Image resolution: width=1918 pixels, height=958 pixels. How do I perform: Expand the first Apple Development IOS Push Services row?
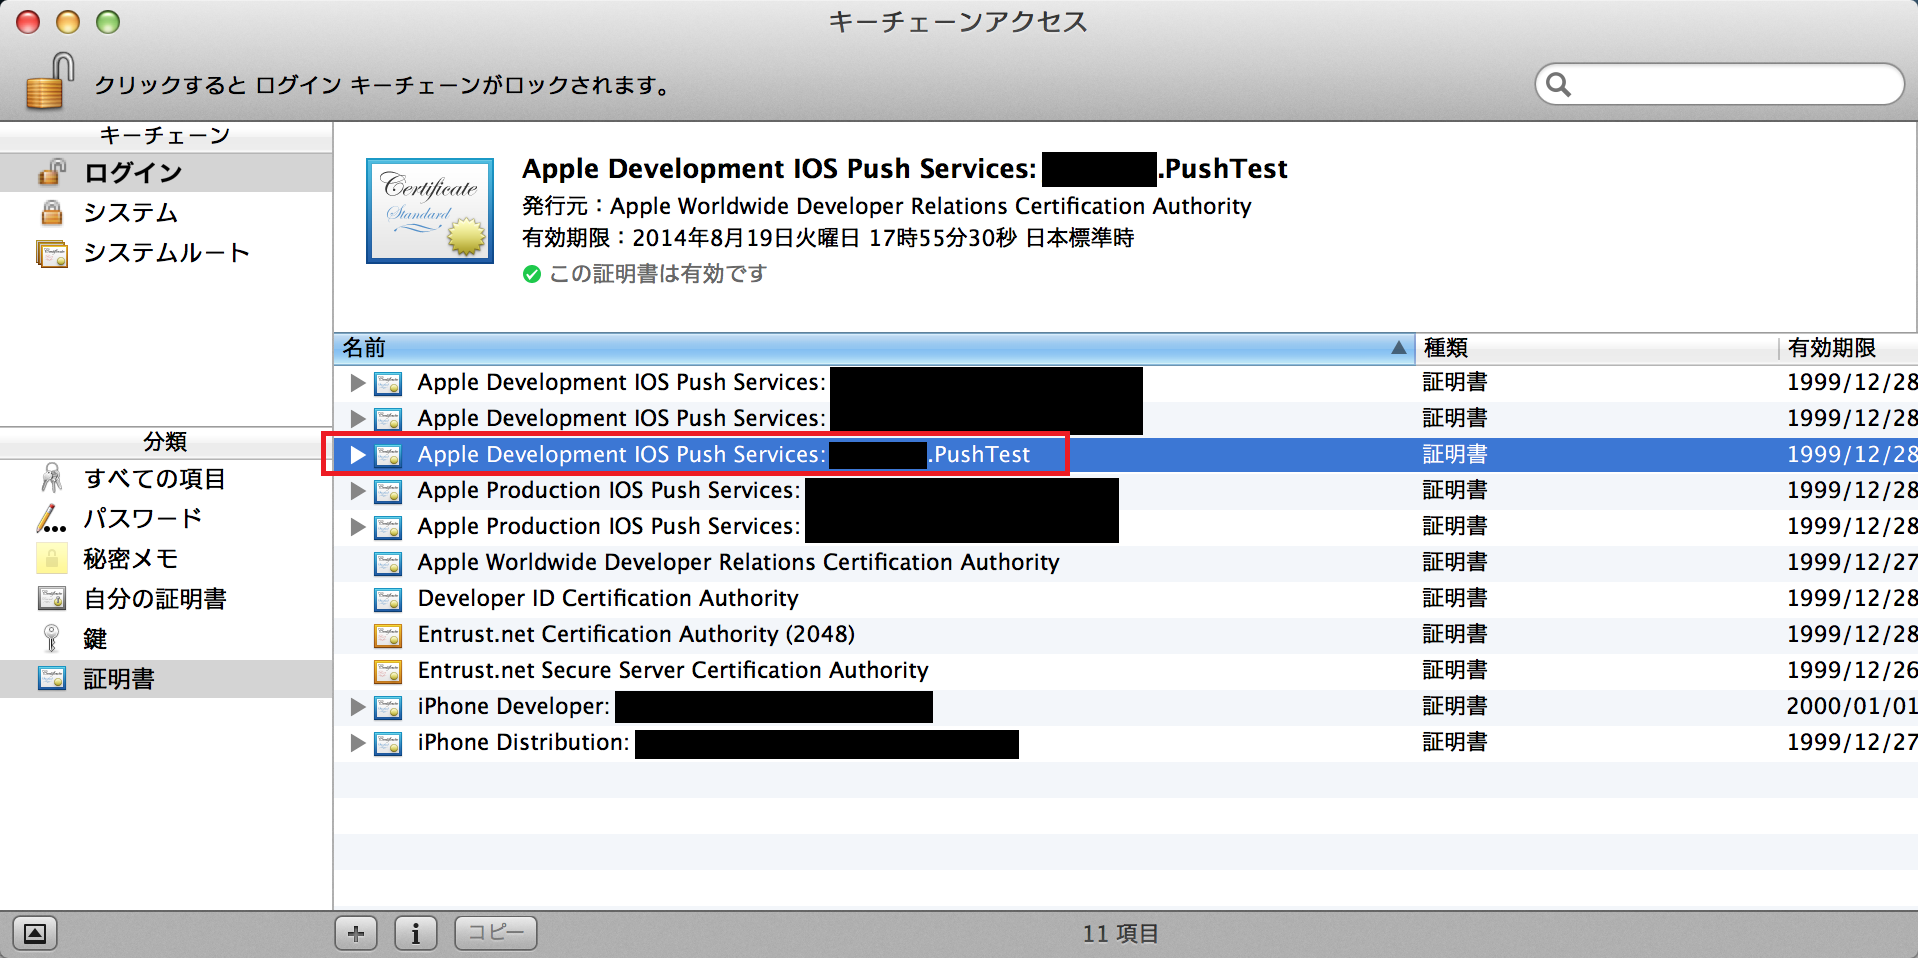(x=357, y=383)
